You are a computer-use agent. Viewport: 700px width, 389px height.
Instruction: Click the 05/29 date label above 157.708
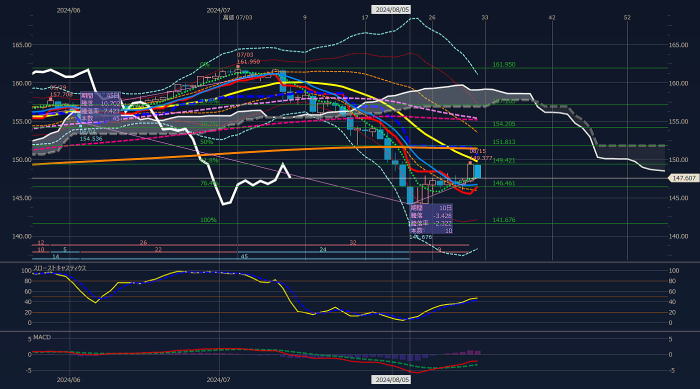(x=58, y=88)
